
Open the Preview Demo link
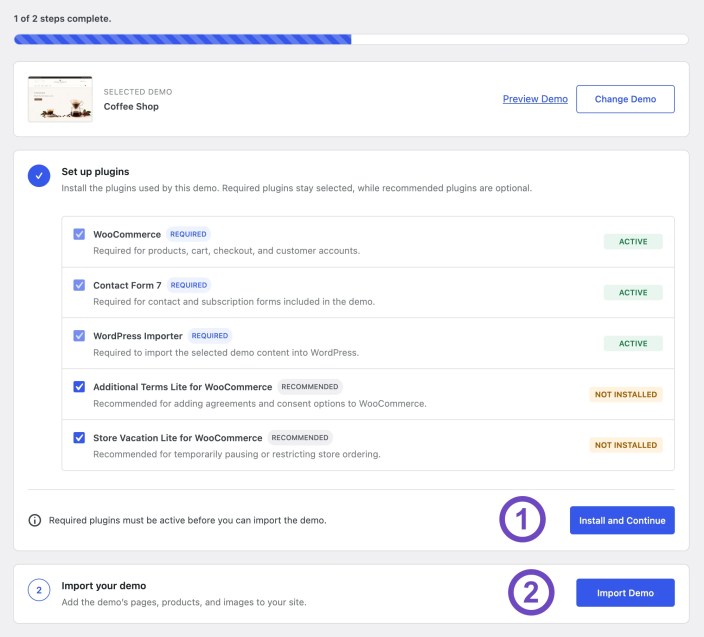click(x=535, y=99)
